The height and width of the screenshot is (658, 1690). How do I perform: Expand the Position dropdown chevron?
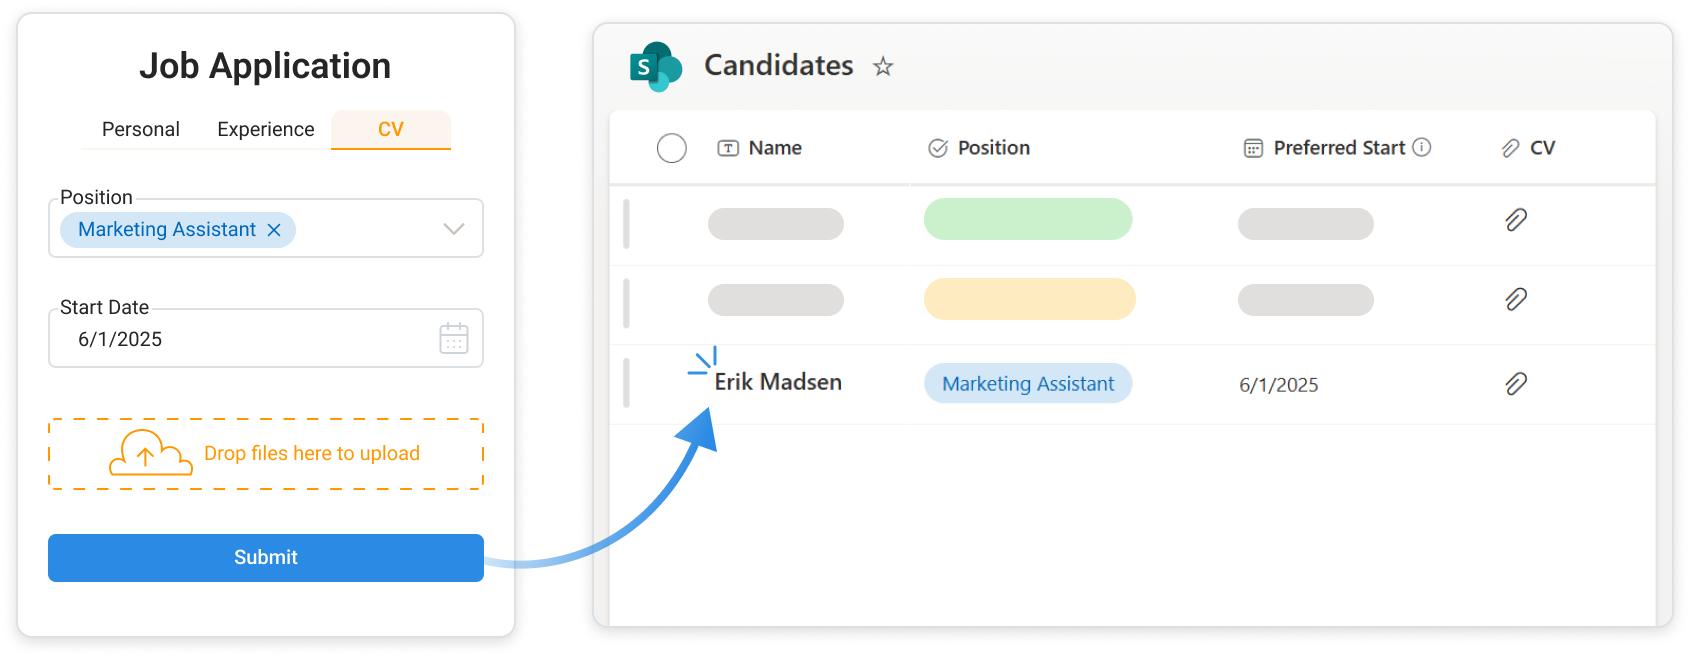point(454,229)
